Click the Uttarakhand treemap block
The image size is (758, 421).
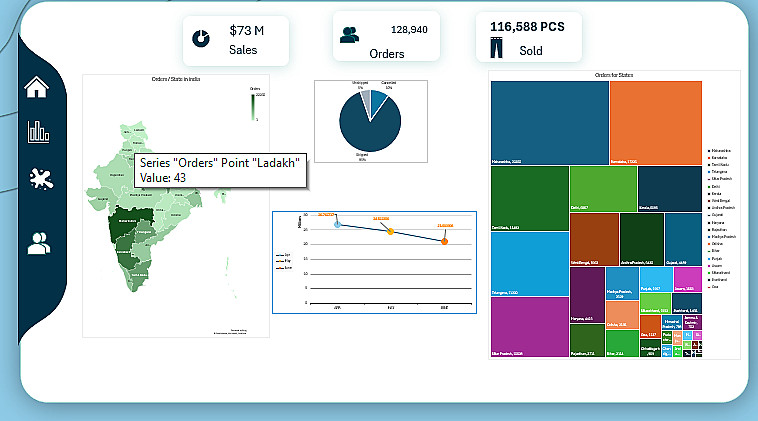pos(655,303)
